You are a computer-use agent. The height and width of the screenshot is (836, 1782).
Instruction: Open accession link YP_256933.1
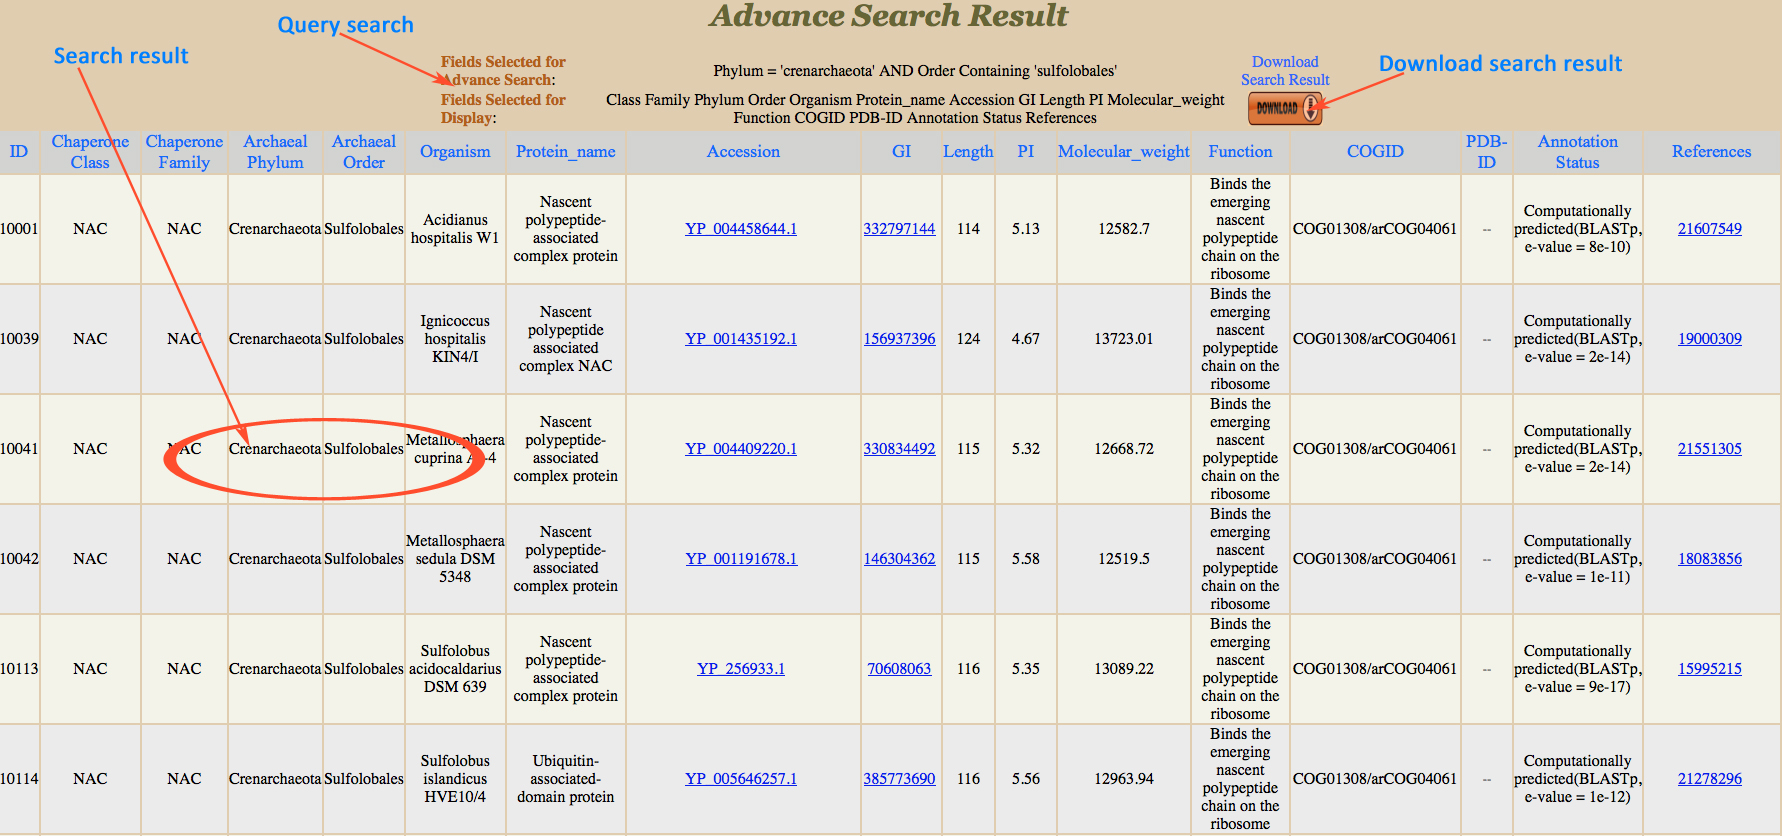pyautogui.click(x=741, y=669)
